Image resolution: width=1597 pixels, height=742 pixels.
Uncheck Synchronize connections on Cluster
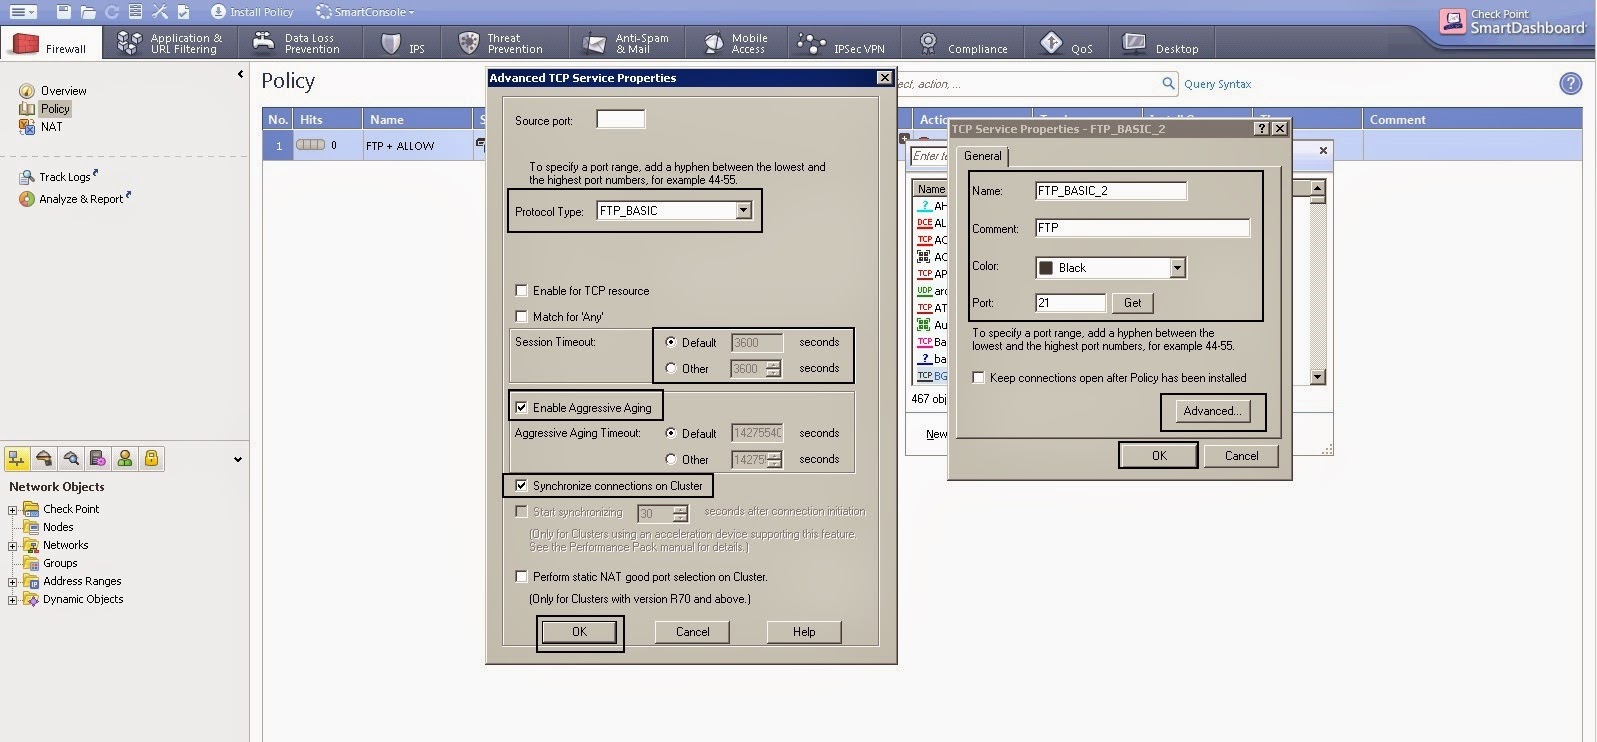[521, 485]
